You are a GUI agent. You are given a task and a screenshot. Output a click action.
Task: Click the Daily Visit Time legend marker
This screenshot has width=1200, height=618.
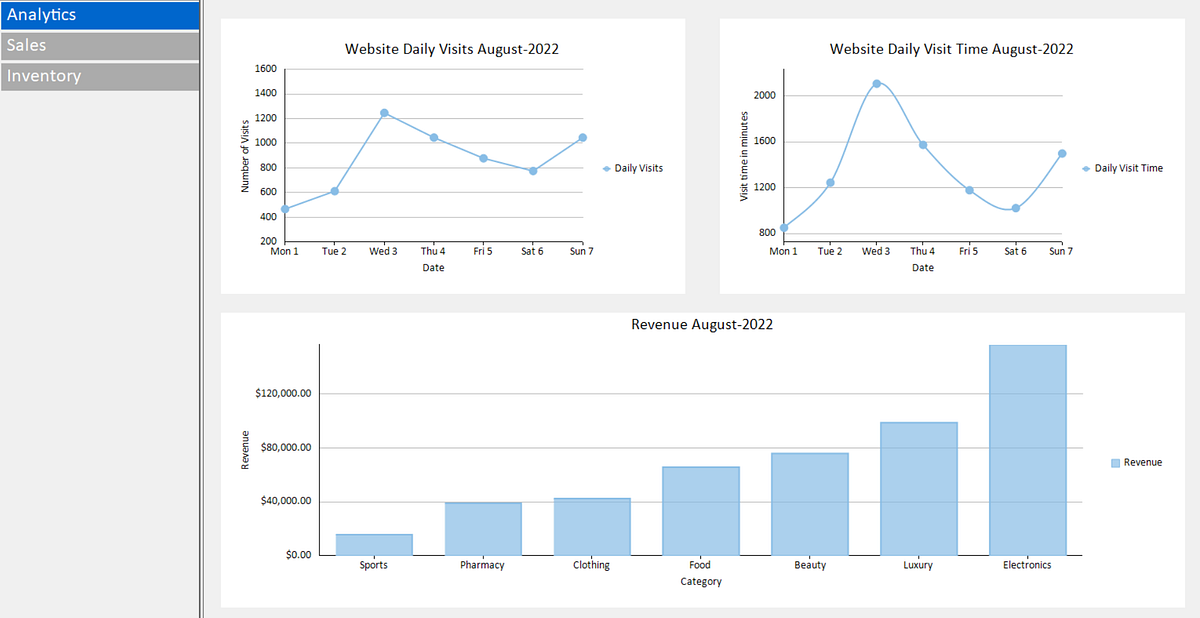[1087, 168]
